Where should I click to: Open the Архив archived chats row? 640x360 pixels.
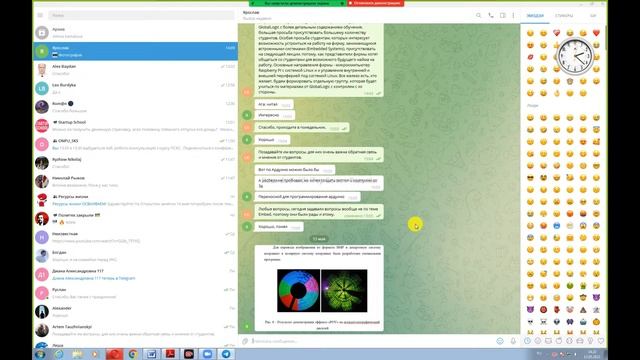click(x=136, y=33)
